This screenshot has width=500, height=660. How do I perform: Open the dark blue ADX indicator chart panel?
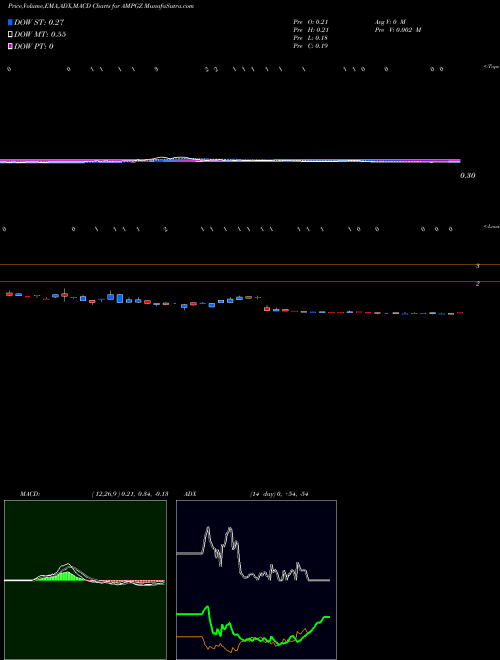256,580
